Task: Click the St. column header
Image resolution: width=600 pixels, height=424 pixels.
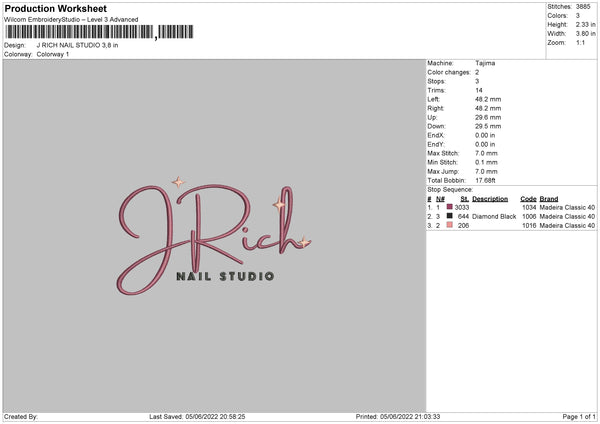Action: pos(465,199)
